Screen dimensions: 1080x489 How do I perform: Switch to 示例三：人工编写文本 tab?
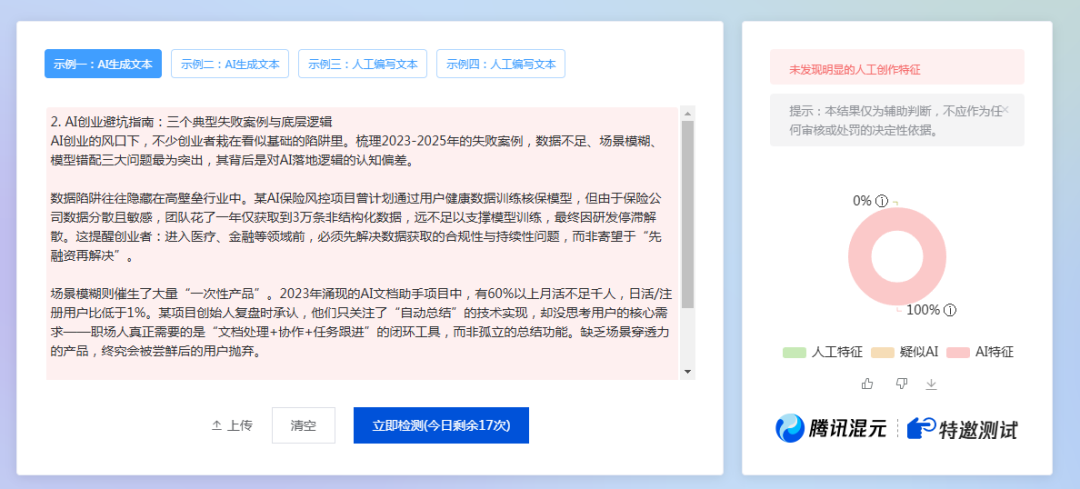363,64
